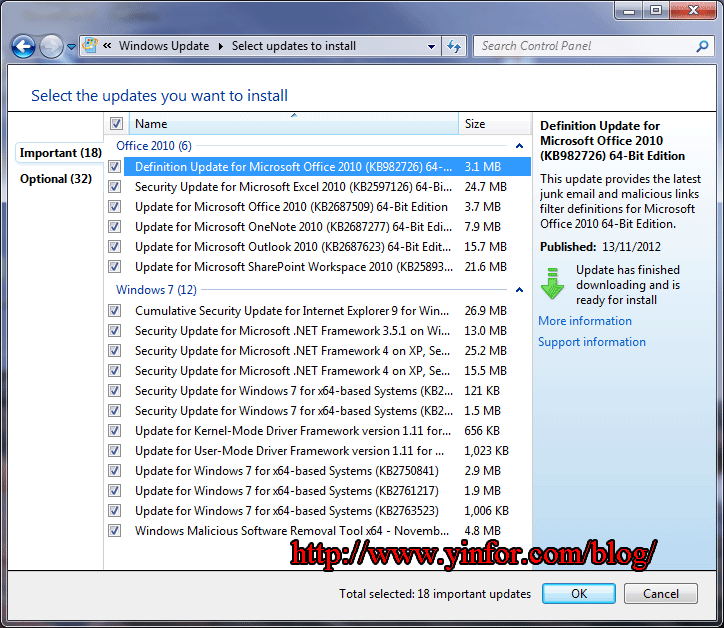Screen dimensions: 724x628
Task: Uncheck SharePoint Workspace 2010 update checkbox
Action: point(115,266)
